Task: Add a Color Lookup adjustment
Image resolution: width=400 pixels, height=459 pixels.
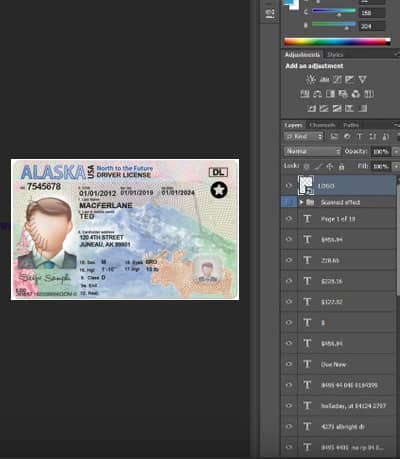Action: [x=369, y=94]
